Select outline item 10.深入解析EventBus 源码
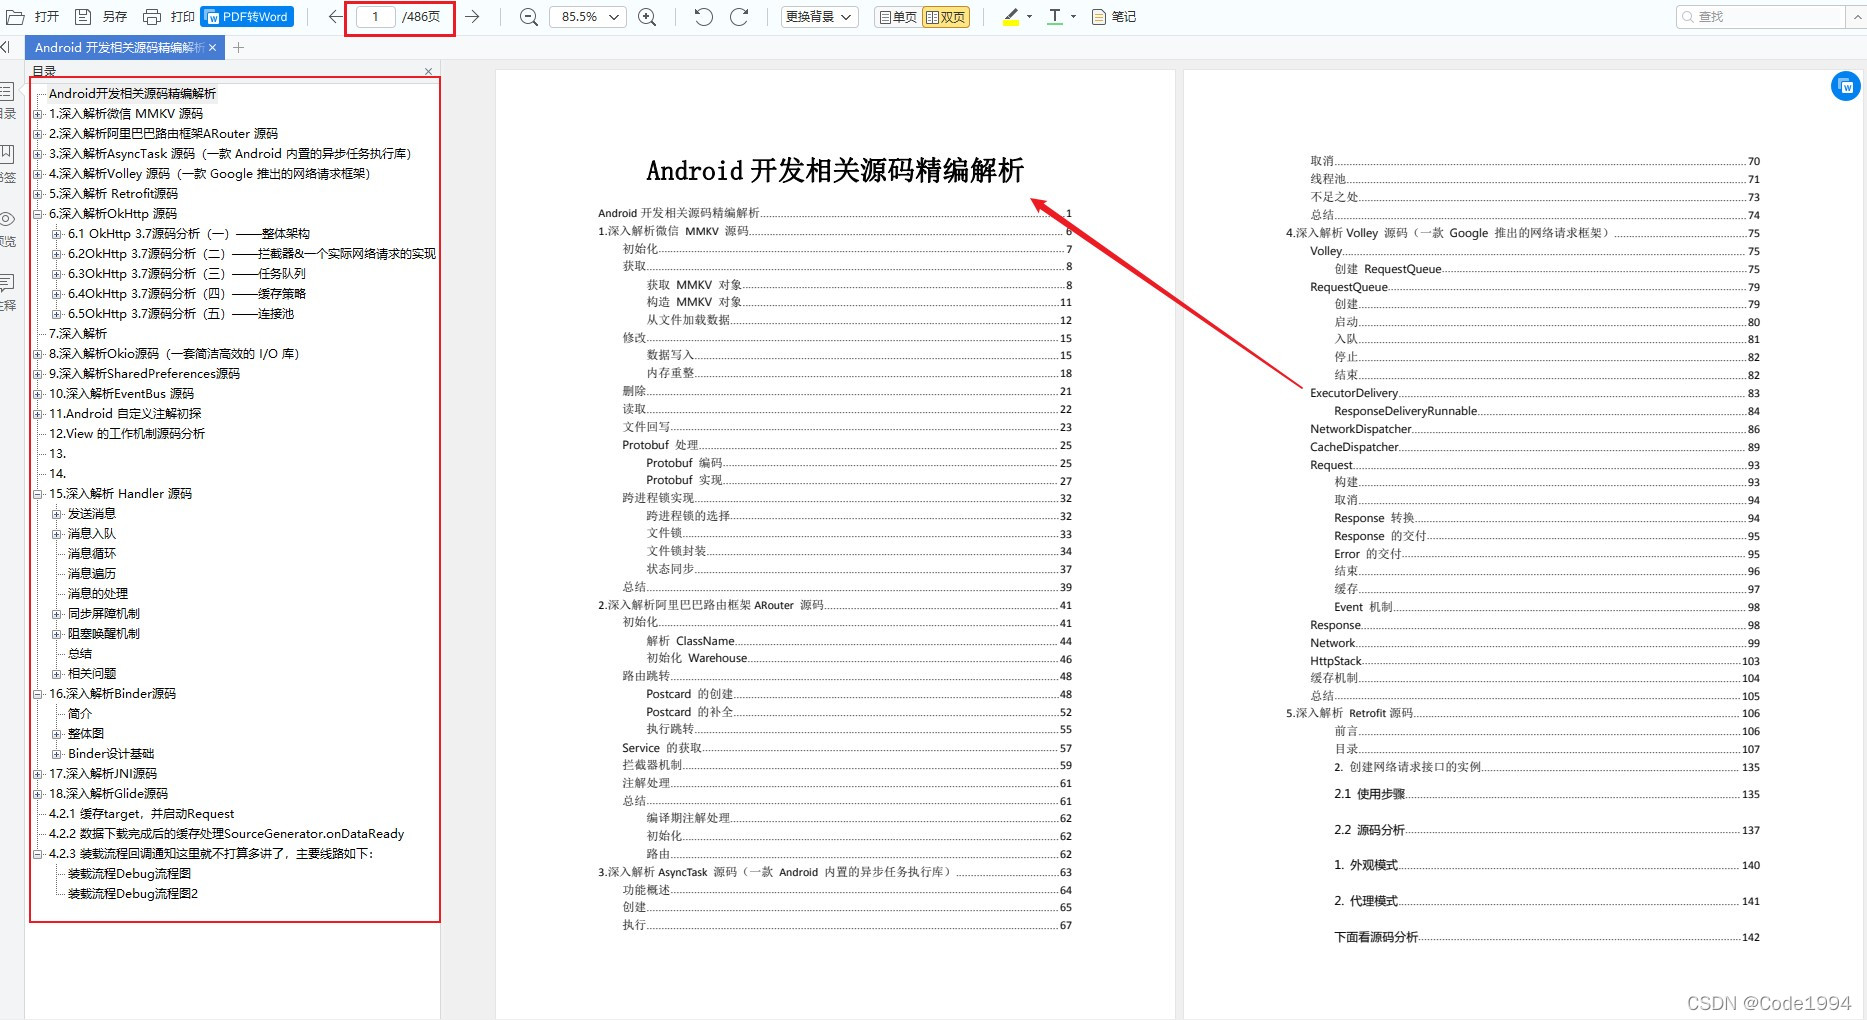 click(121, 394)
